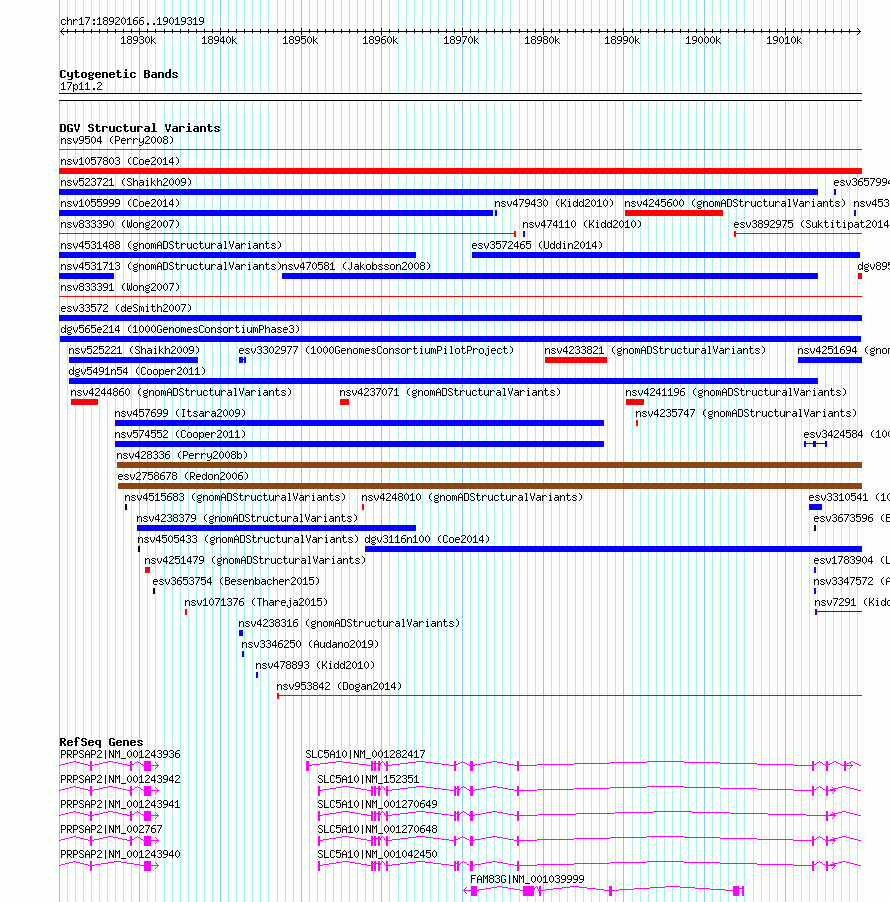Image resolution: width=890 pixels, height=902 pixels.
Task: Click PRPSAP2|NM_001243942 transcript label
Action: (120, 779)
